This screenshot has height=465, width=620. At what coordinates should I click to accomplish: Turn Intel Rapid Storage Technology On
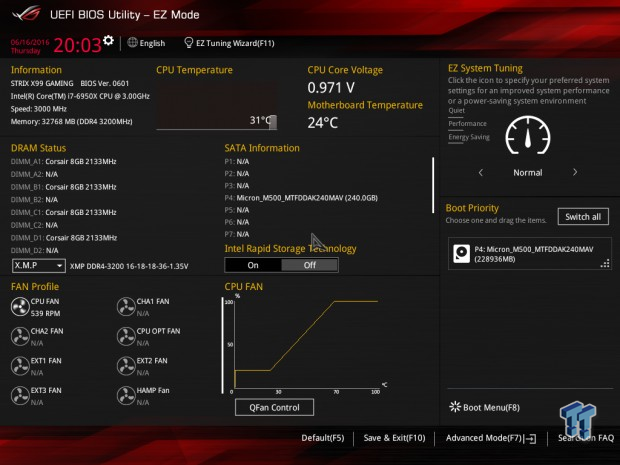[253, 265]
